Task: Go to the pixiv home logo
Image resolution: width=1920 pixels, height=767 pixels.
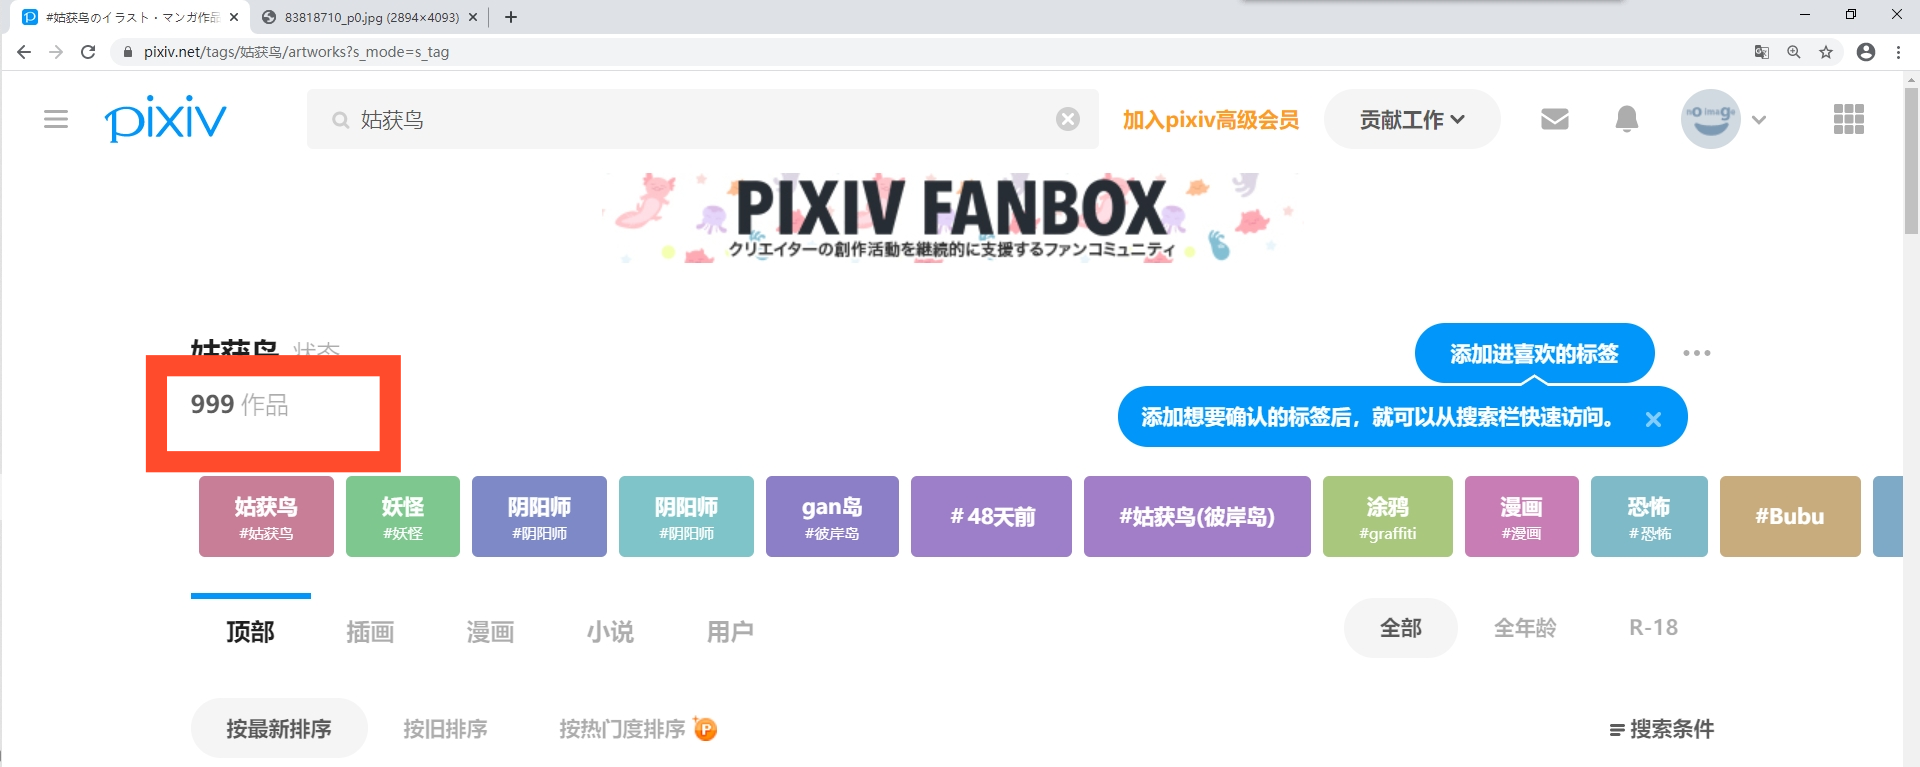Action: point(166,119)
